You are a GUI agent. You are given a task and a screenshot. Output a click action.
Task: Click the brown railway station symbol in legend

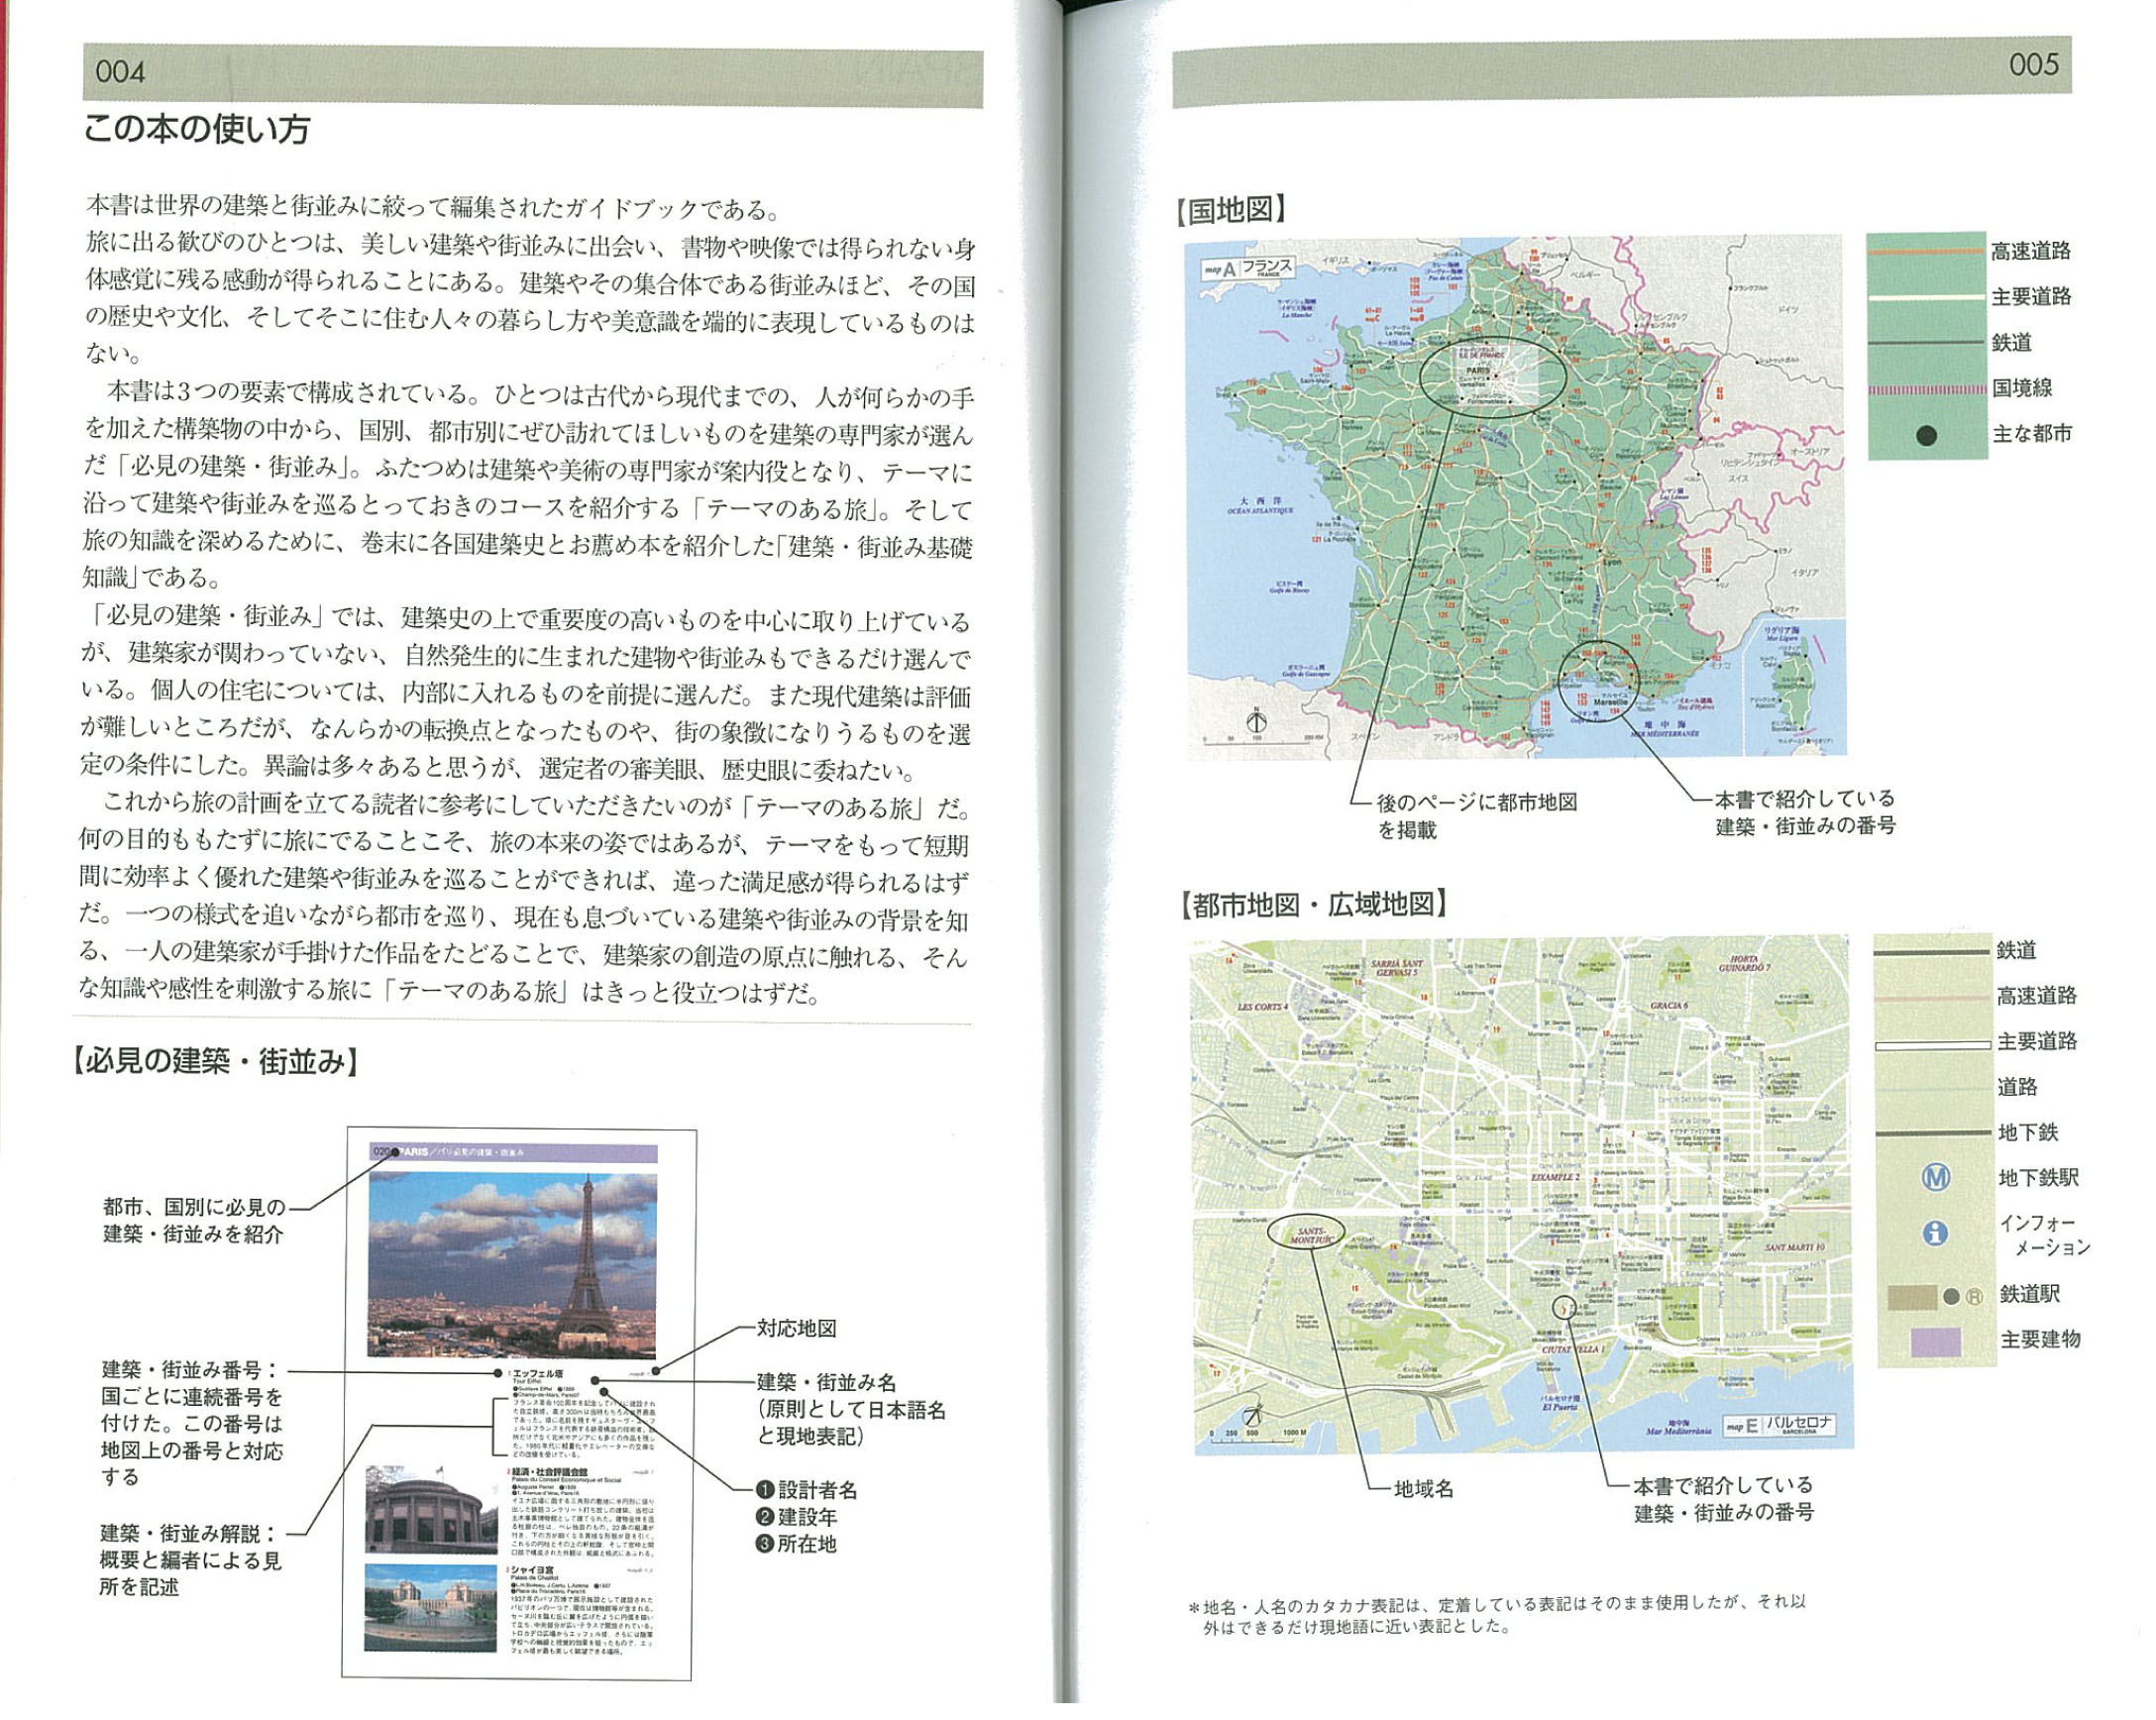point(1911,1297)
